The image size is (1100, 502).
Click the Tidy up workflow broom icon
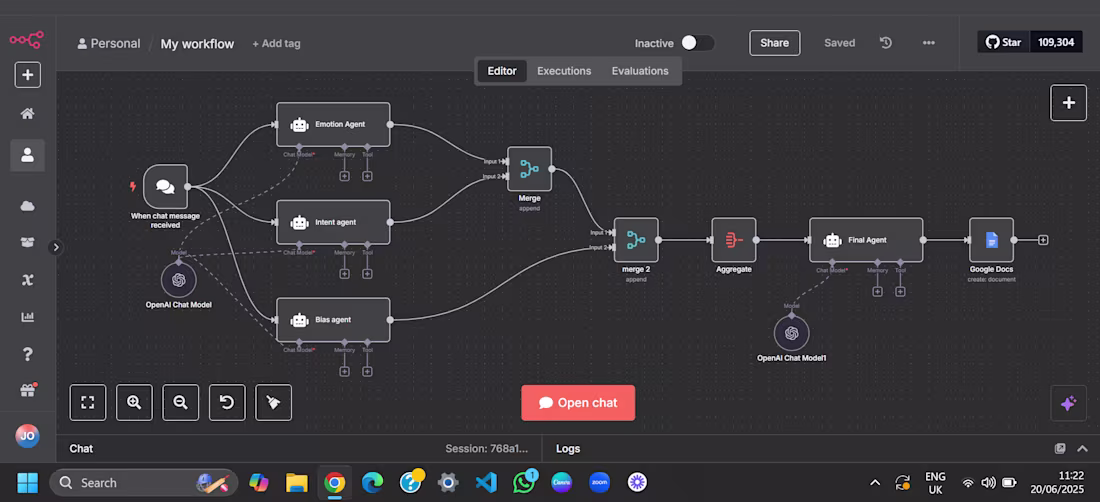point(274,402)
